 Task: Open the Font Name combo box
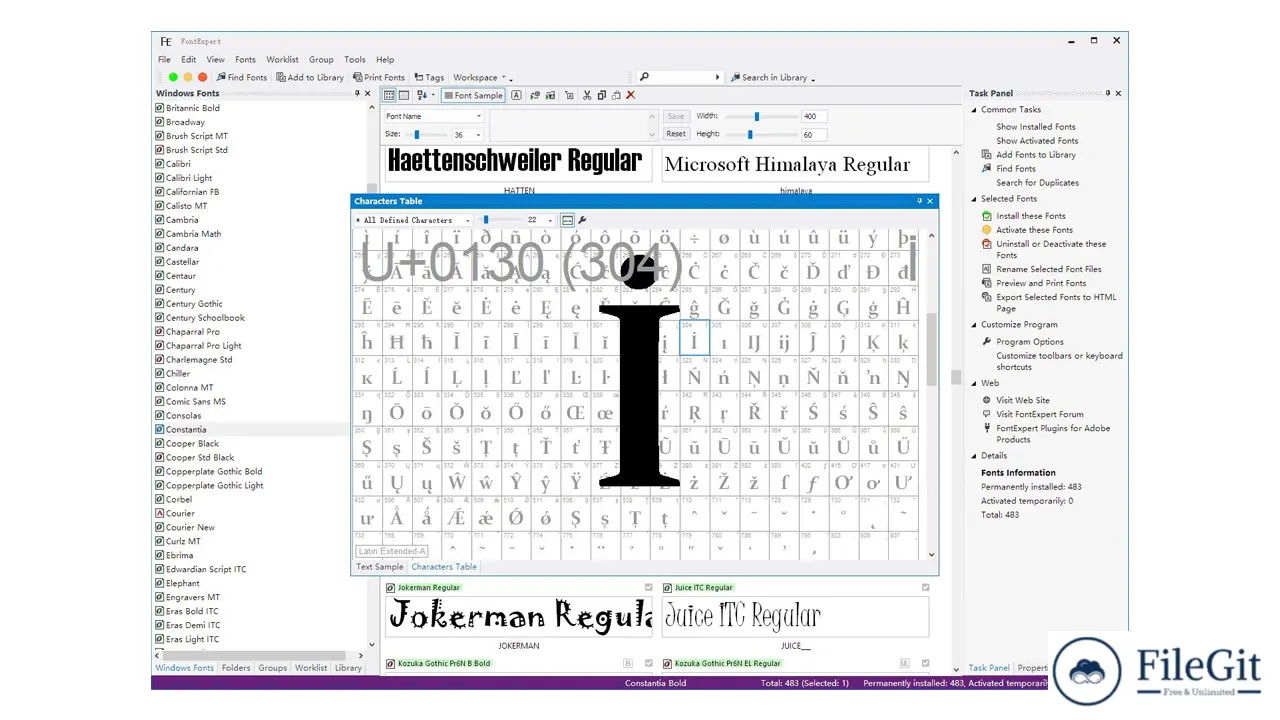click(433, 116)
